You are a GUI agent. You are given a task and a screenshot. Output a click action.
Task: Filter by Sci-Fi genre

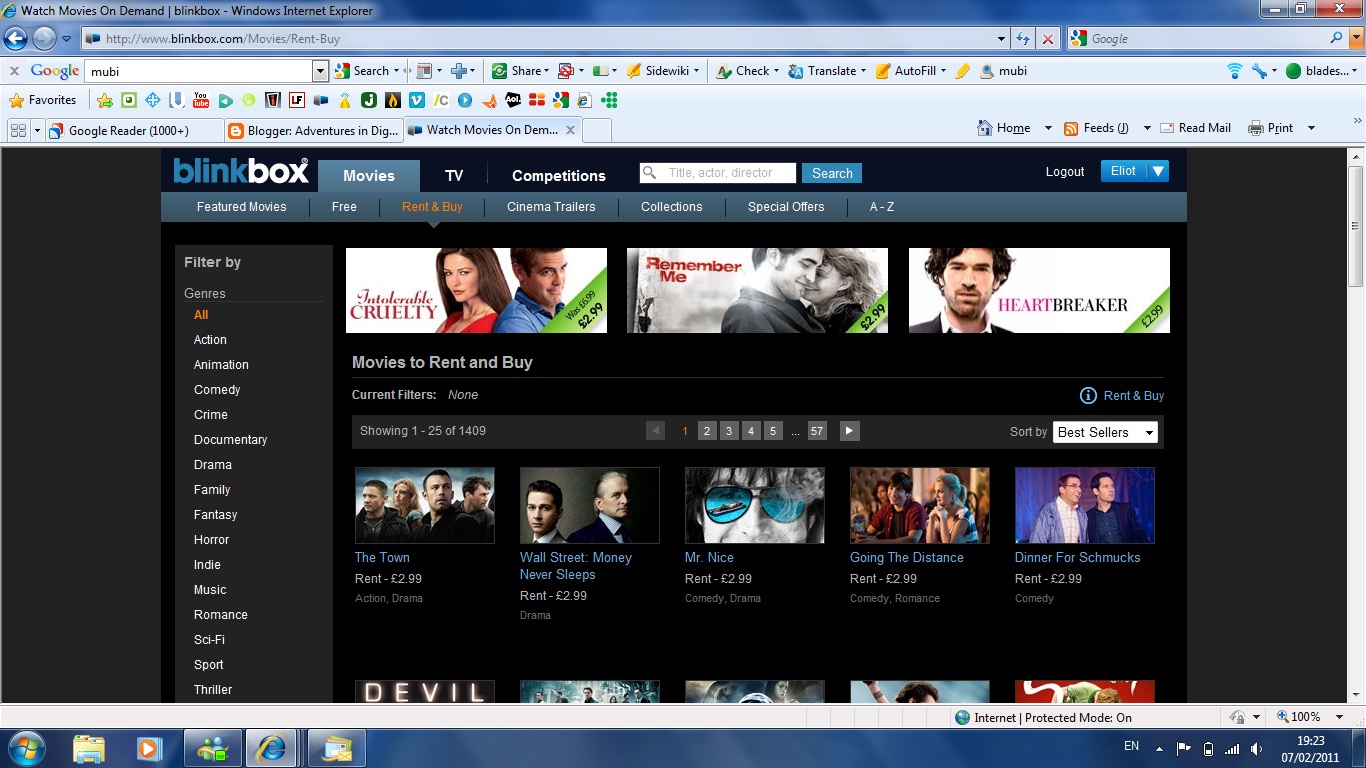pos(209,640)
